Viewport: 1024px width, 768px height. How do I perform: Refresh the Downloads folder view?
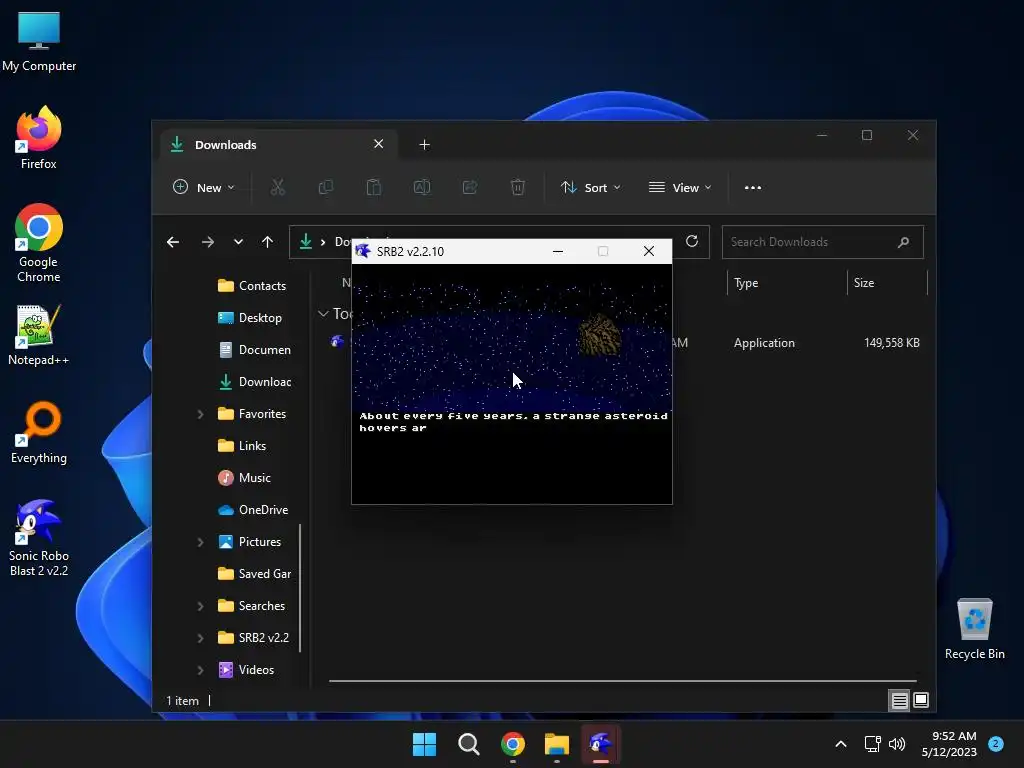[x=692, y=242]
